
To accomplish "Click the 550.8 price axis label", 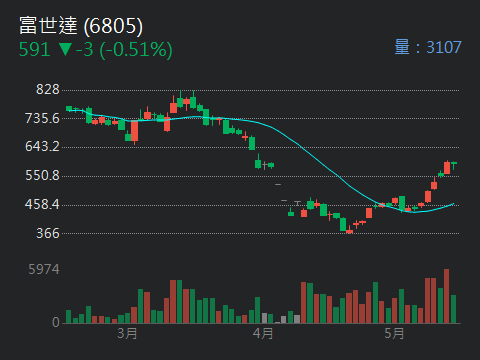I will 42,175.
